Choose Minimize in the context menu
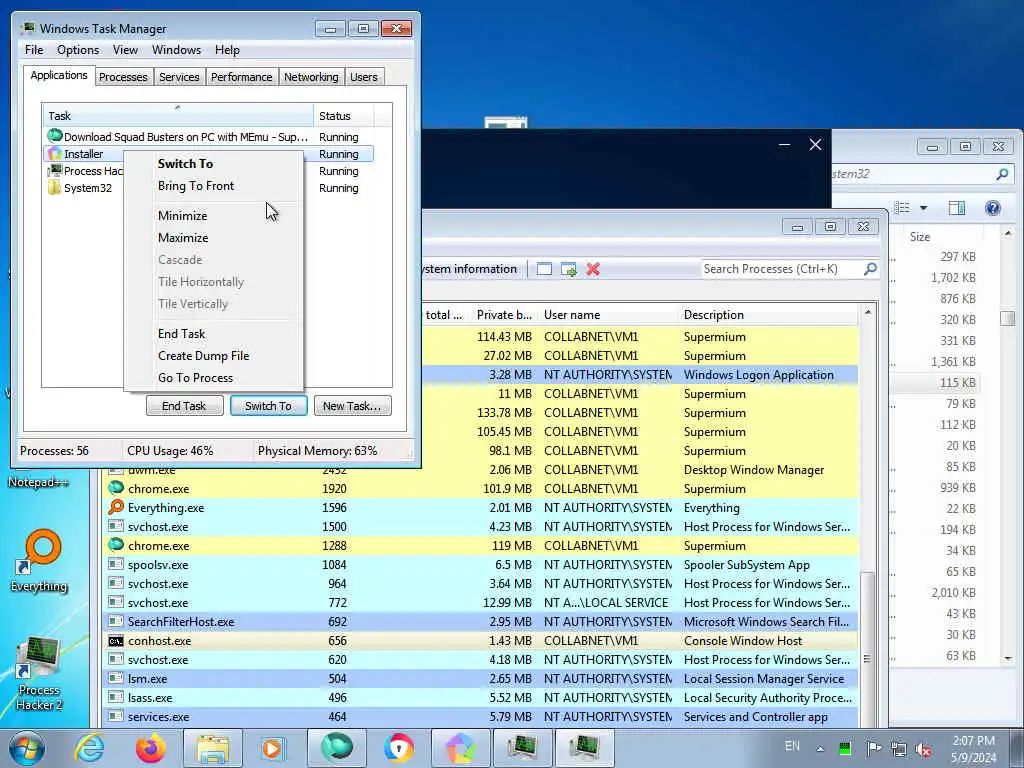The height and width of the screenshot is (768, 1024). (182, 216)
